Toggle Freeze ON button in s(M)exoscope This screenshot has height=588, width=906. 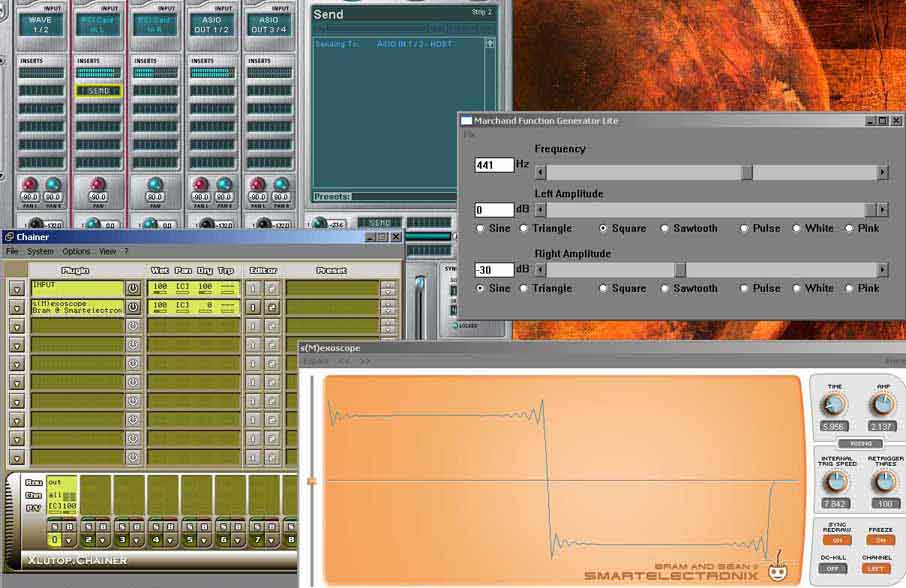coord(881,540)
